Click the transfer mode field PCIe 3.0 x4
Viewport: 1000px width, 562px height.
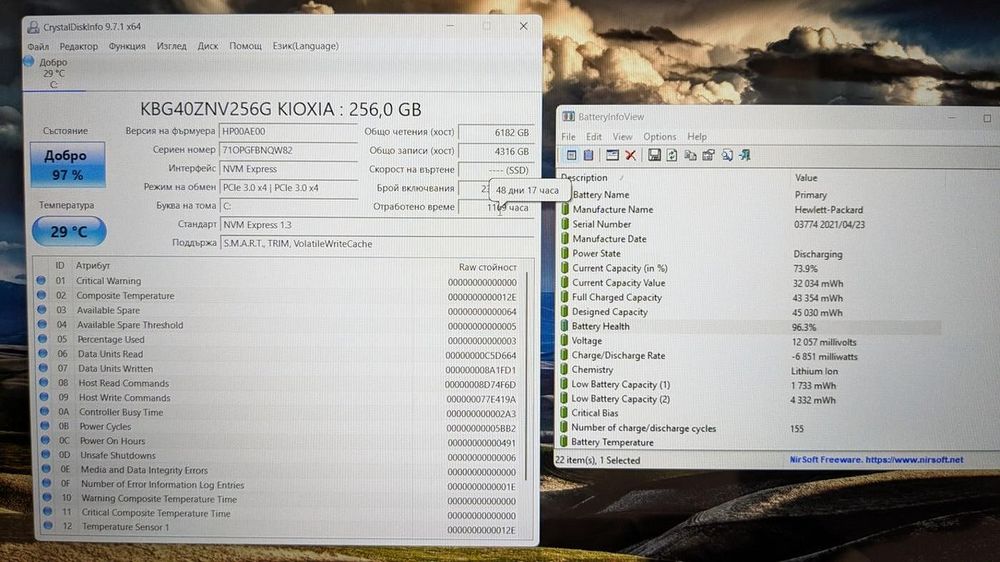(288, 188)
